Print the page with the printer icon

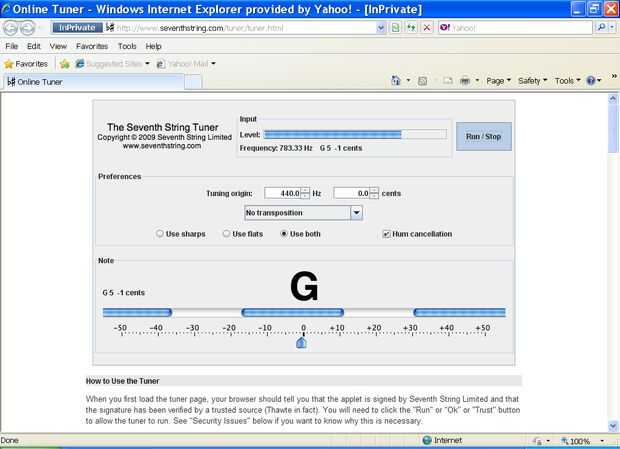coord(465,81)
